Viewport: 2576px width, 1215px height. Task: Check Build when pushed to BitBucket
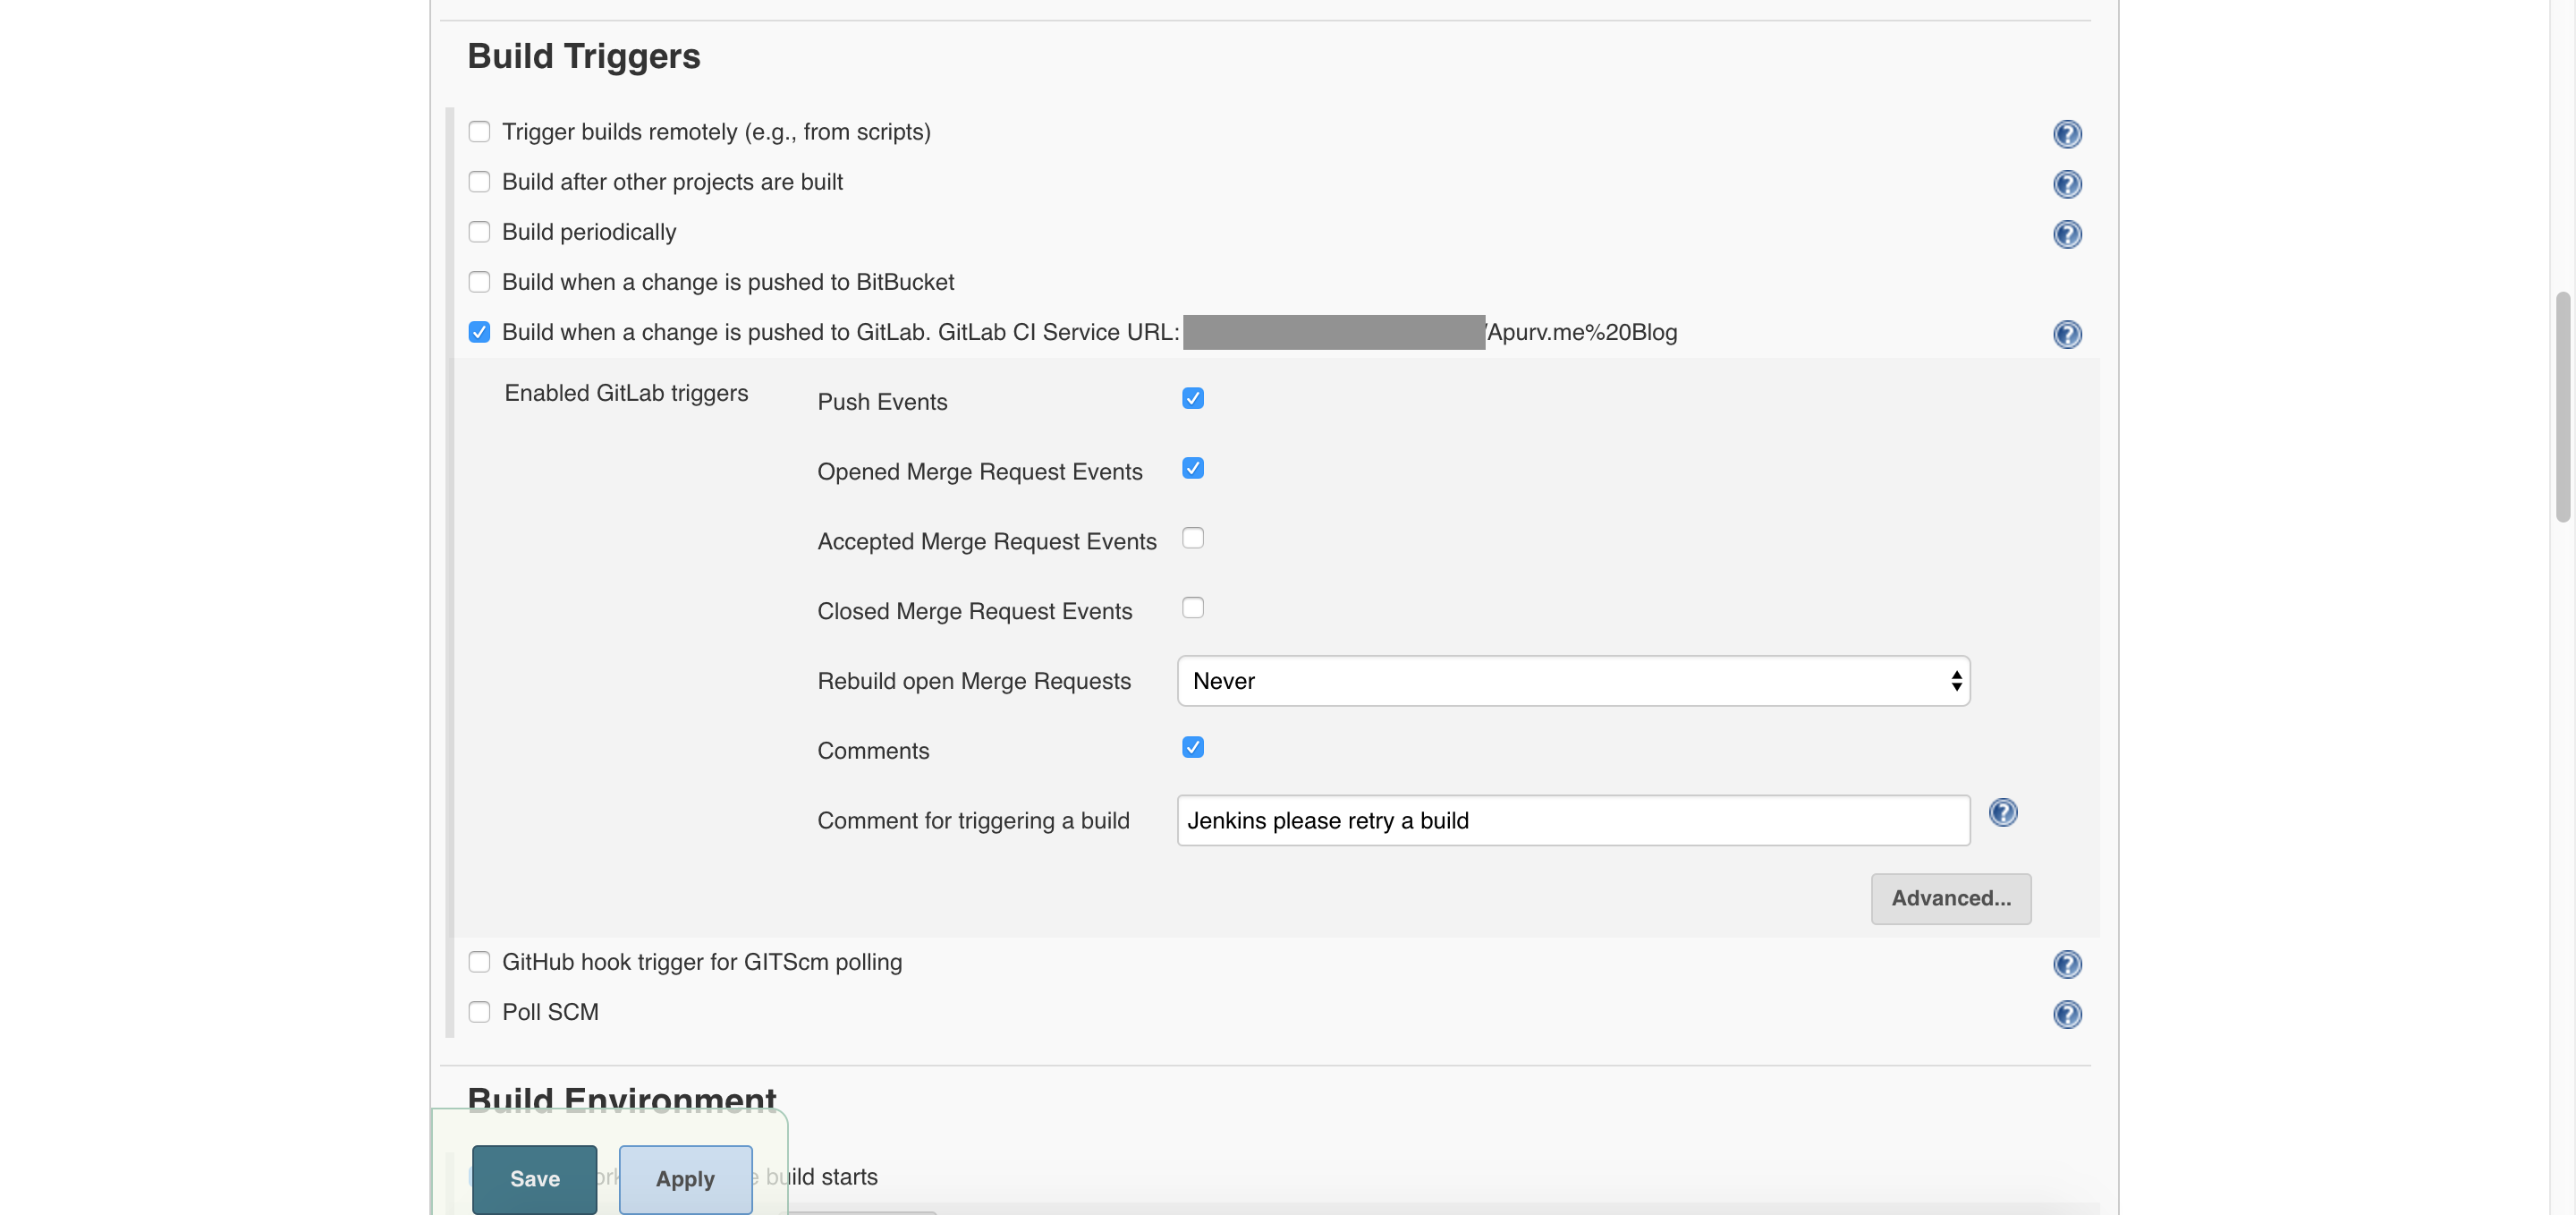coord(479,282)
